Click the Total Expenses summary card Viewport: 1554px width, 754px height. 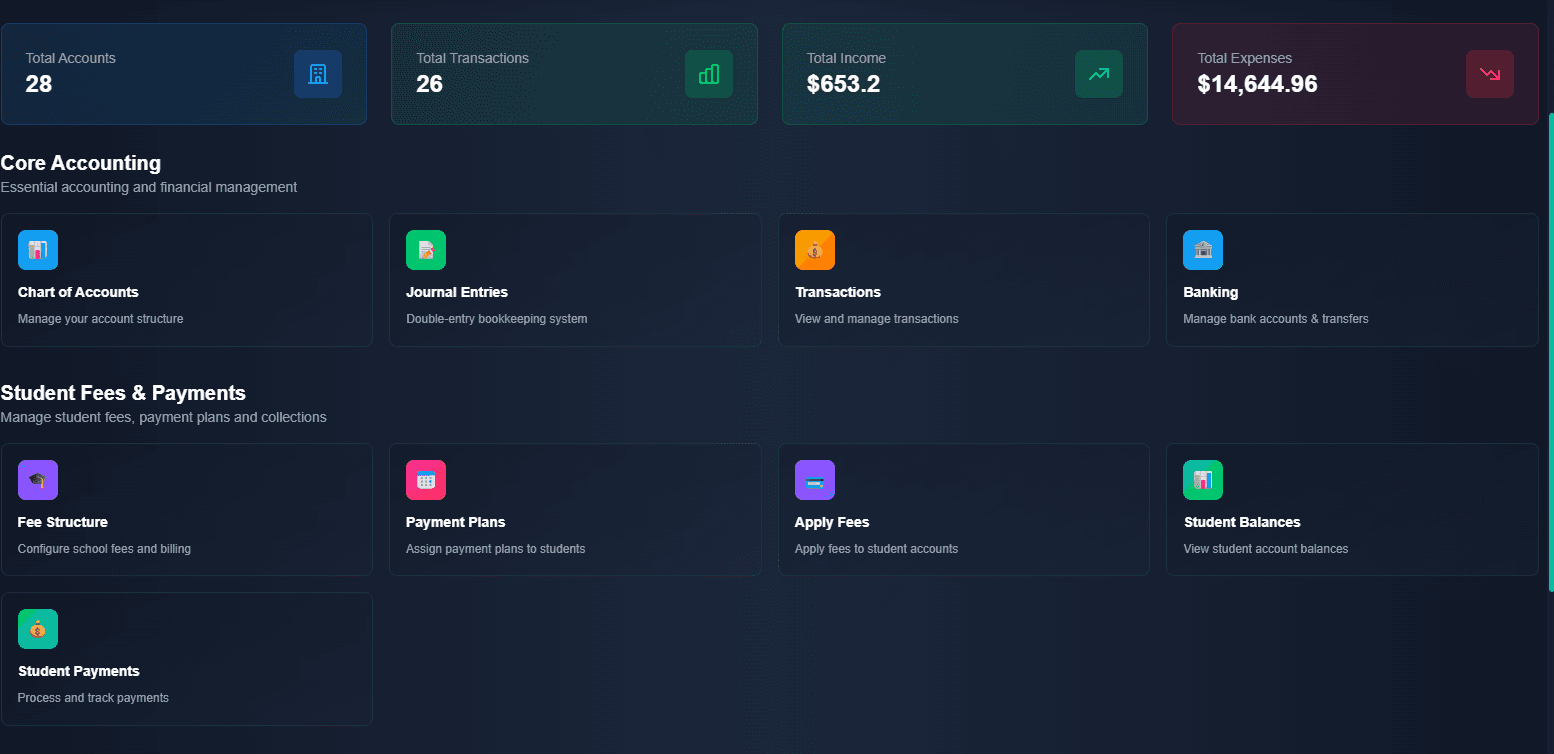point(1354,74)
